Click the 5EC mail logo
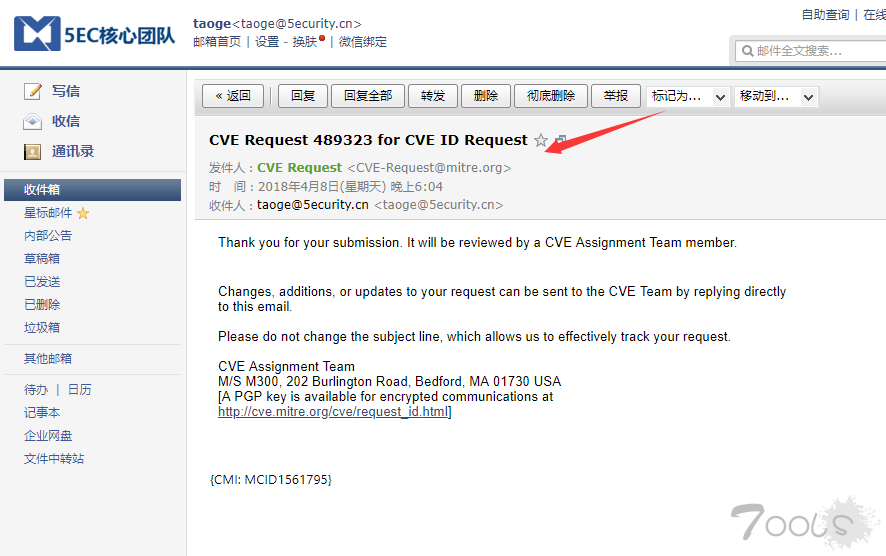 [94, 34]
